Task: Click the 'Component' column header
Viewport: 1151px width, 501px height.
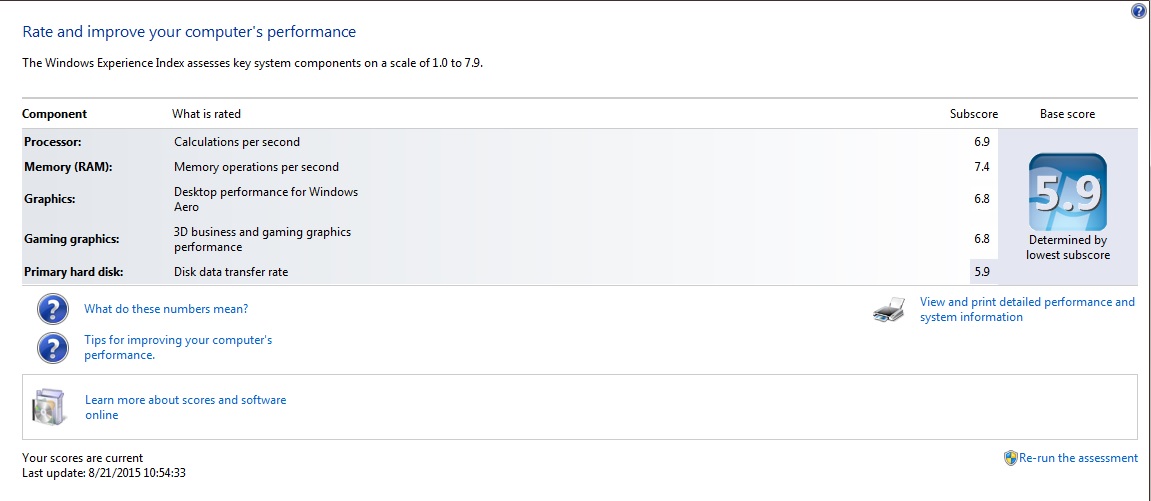Action: click(x=54, y=114)
